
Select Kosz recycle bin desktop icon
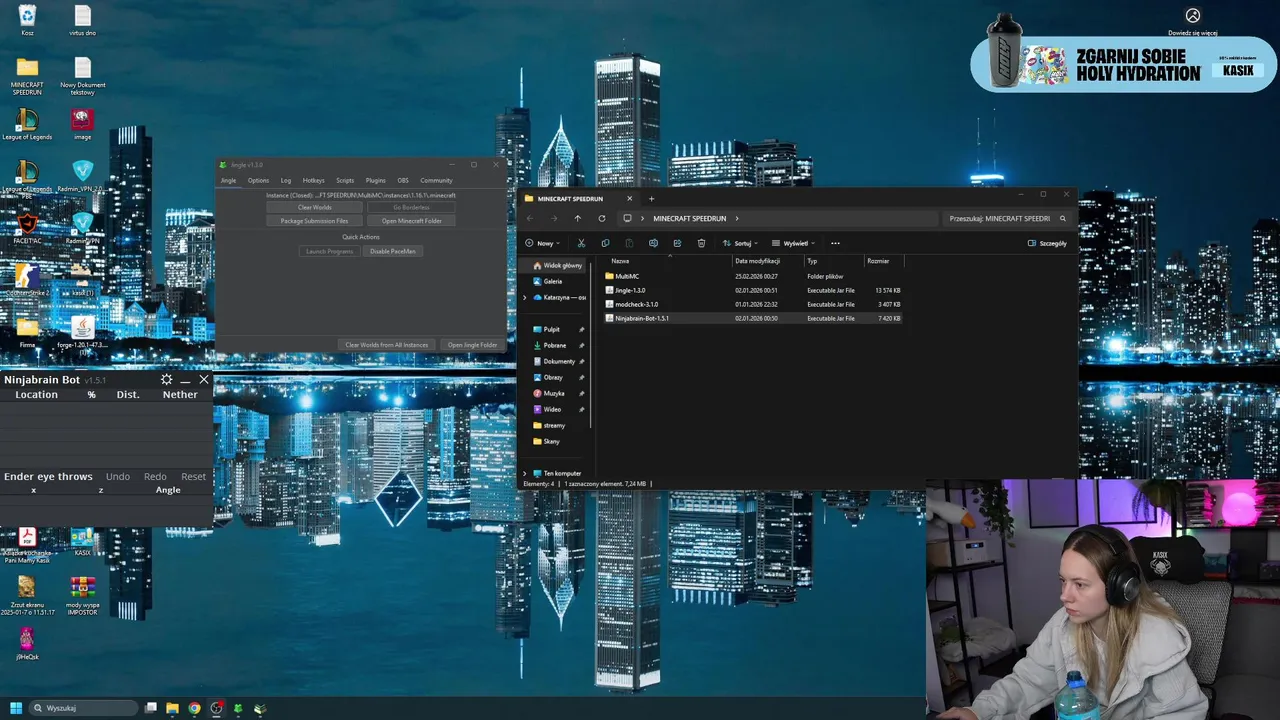tap(27, 20)
